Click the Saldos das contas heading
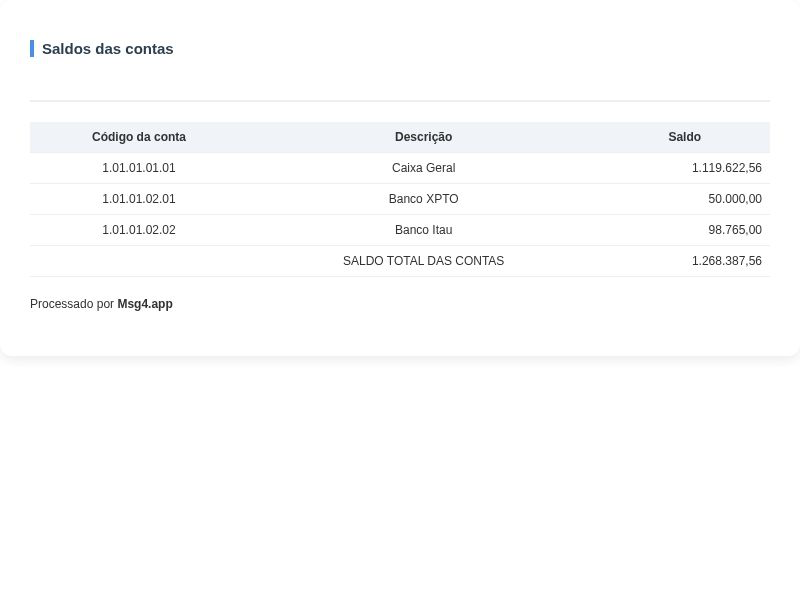Screen dimensions: 800x600 coord(107,49)
